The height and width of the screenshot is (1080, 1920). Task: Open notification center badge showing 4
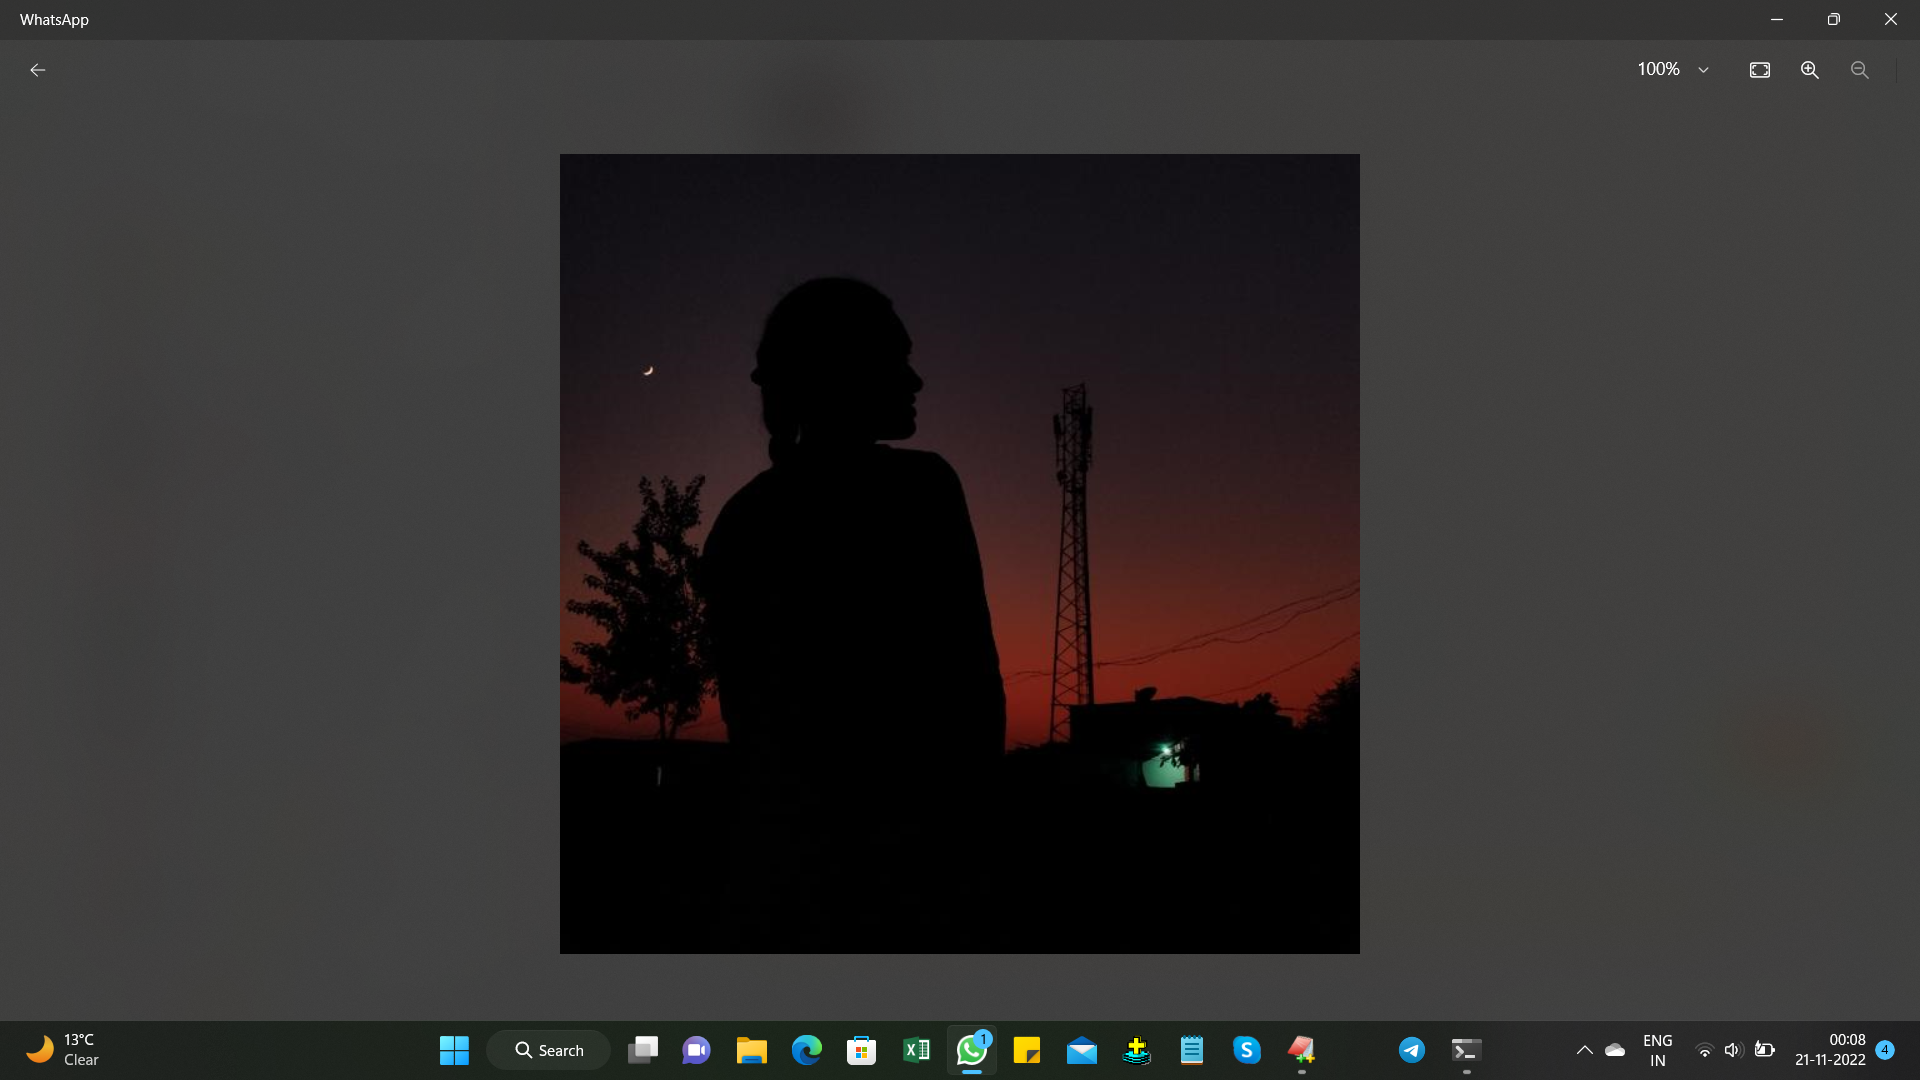tap(1885, 1050)
